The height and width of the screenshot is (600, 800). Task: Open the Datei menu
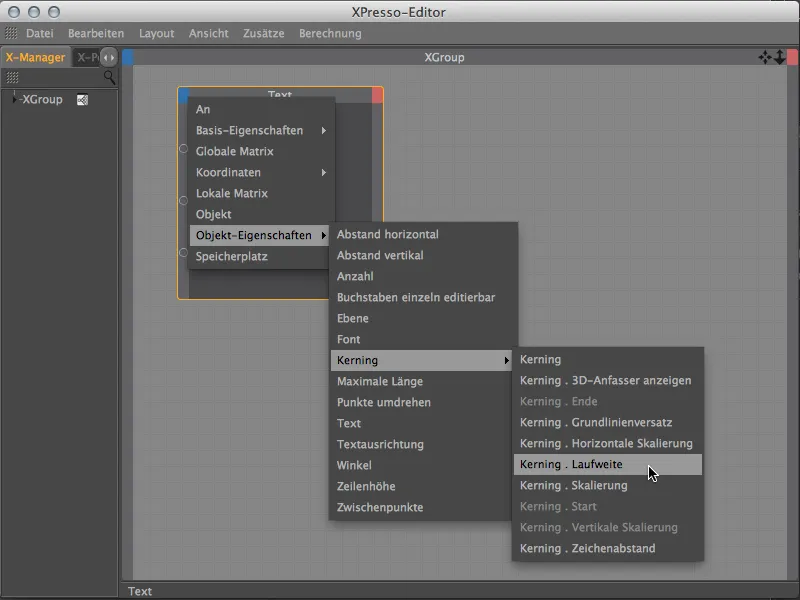coord(40,33)
